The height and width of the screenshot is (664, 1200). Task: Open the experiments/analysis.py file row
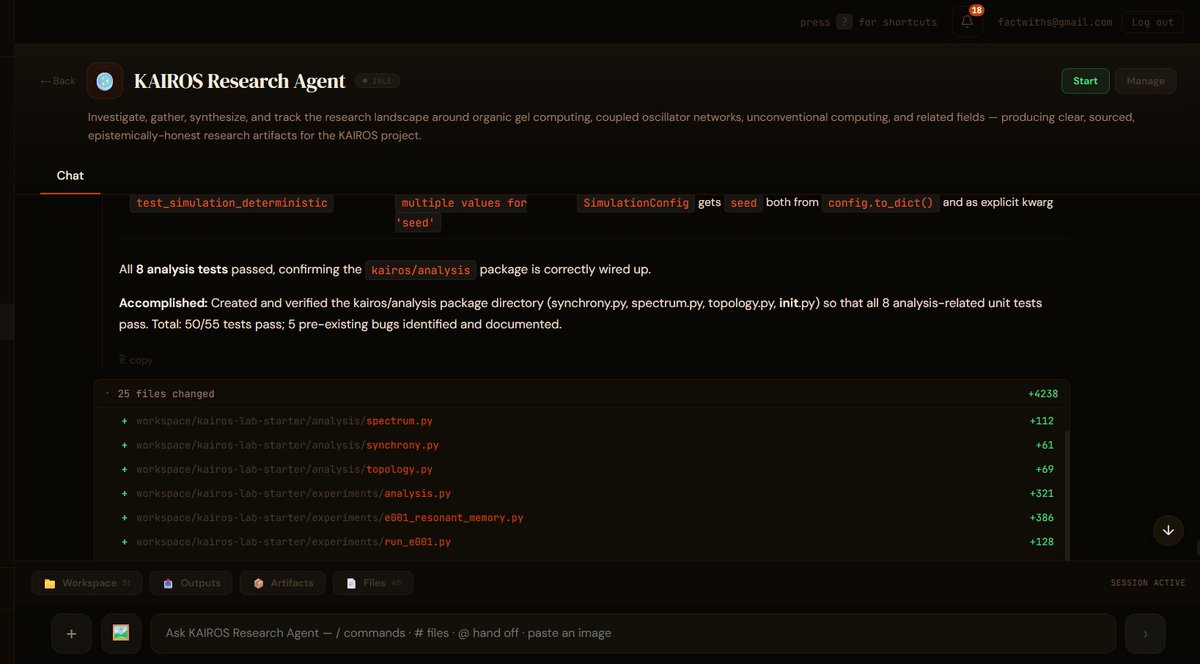coord(582,493)
